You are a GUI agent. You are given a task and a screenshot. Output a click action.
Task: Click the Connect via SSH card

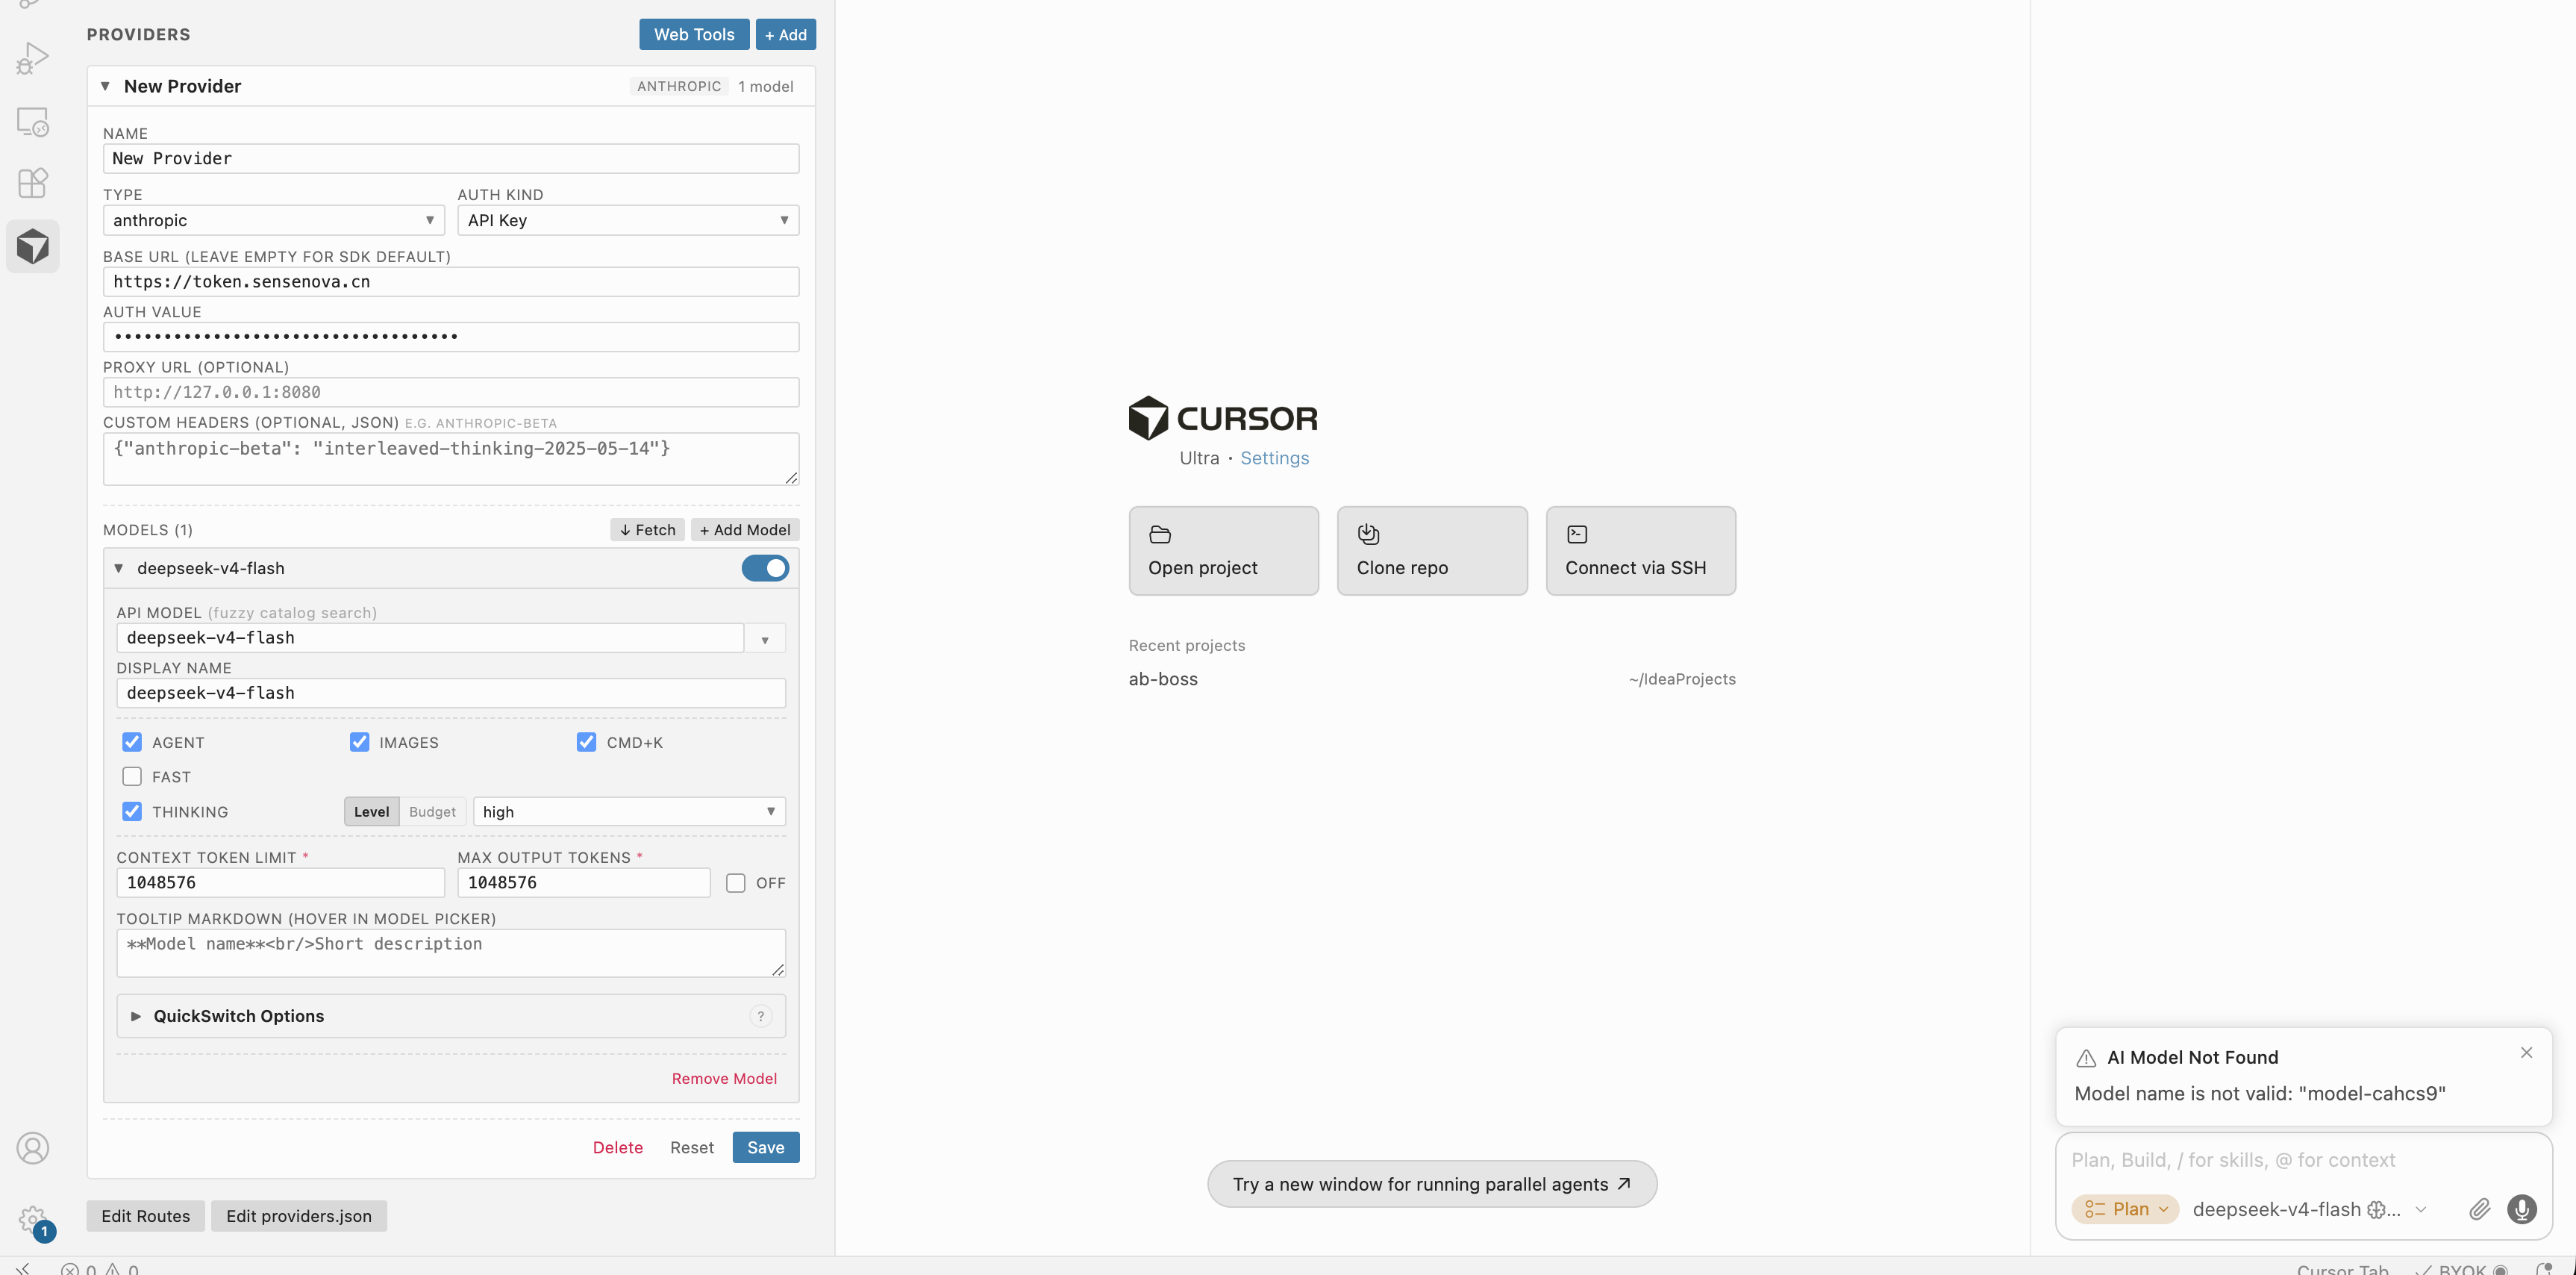1640,551
